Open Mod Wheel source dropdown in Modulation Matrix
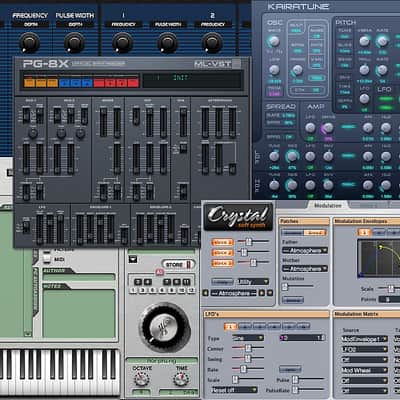Viewport: 400px width, 400px height. point(365,370)
